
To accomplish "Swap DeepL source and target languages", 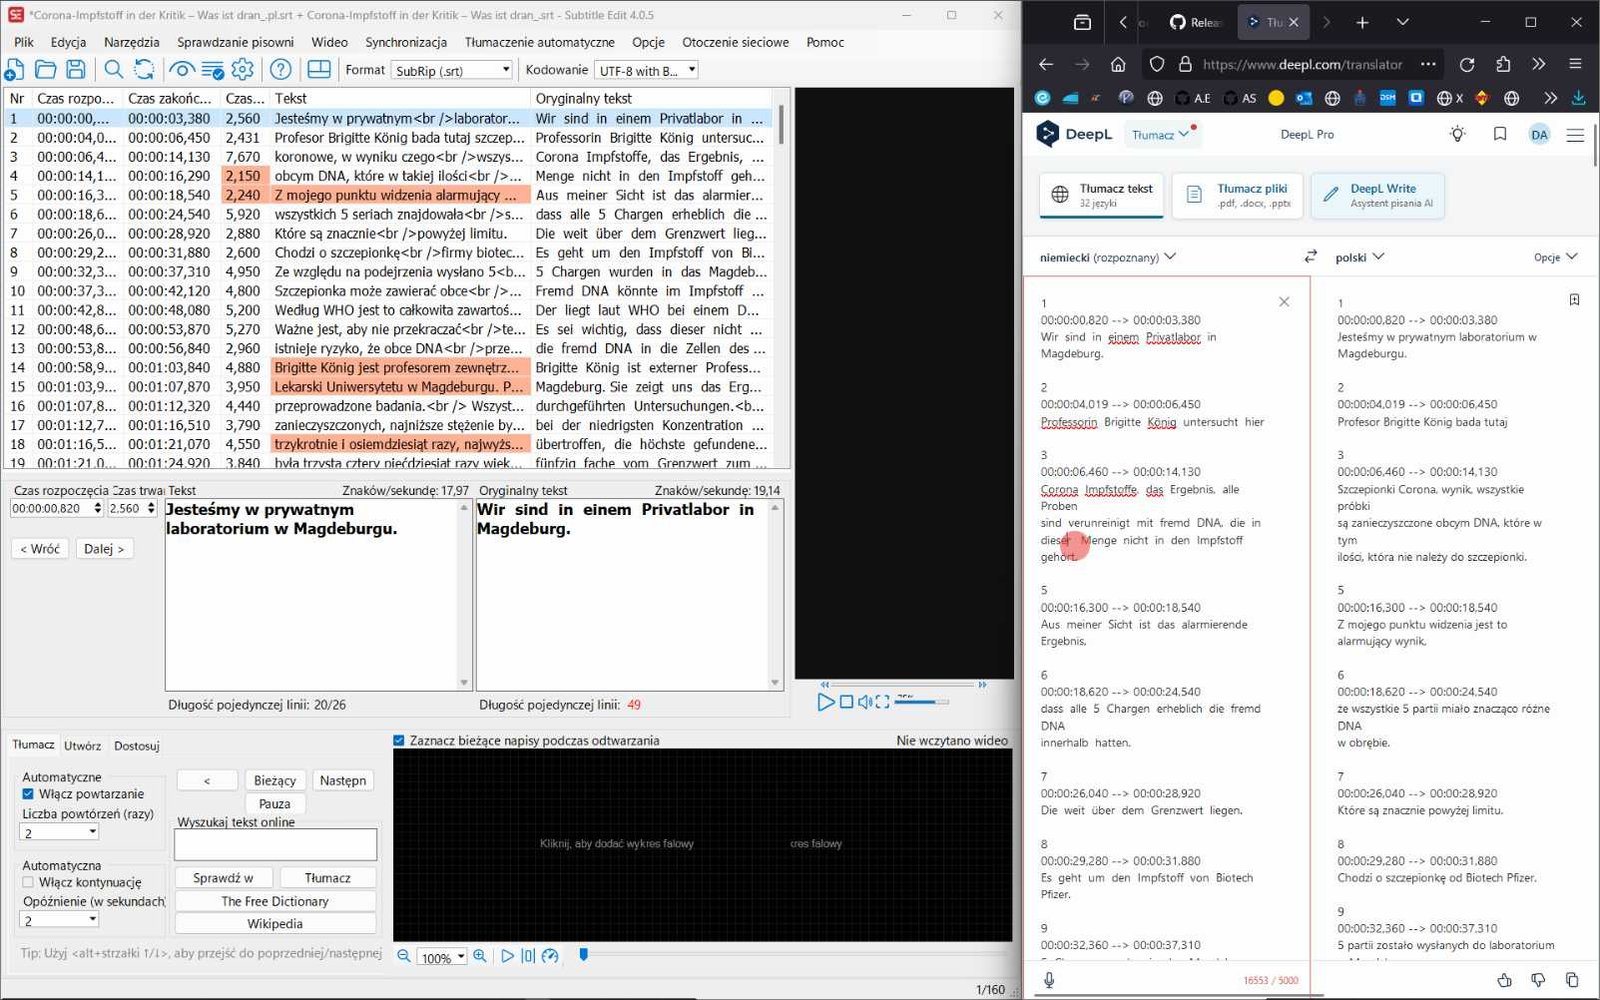I will click(x=1311, y=256).
